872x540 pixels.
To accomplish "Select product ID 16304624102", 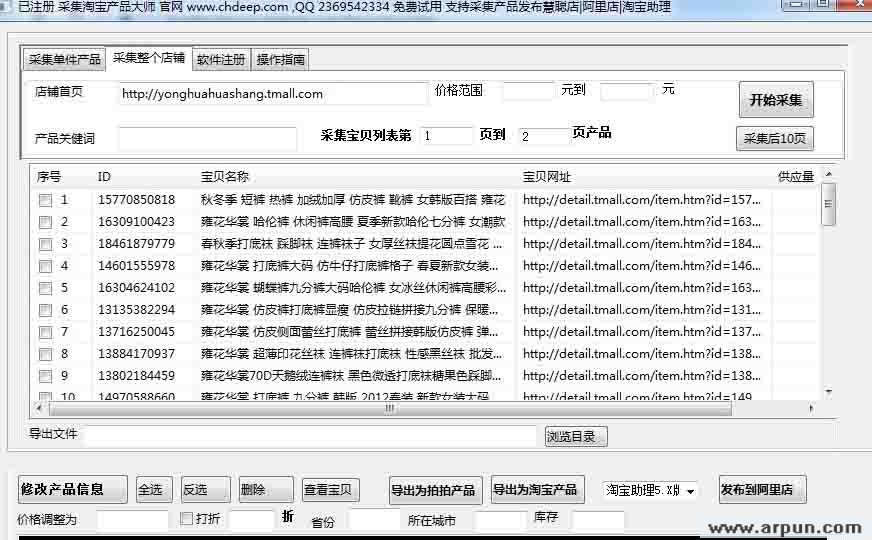I will tap(136, 288).
